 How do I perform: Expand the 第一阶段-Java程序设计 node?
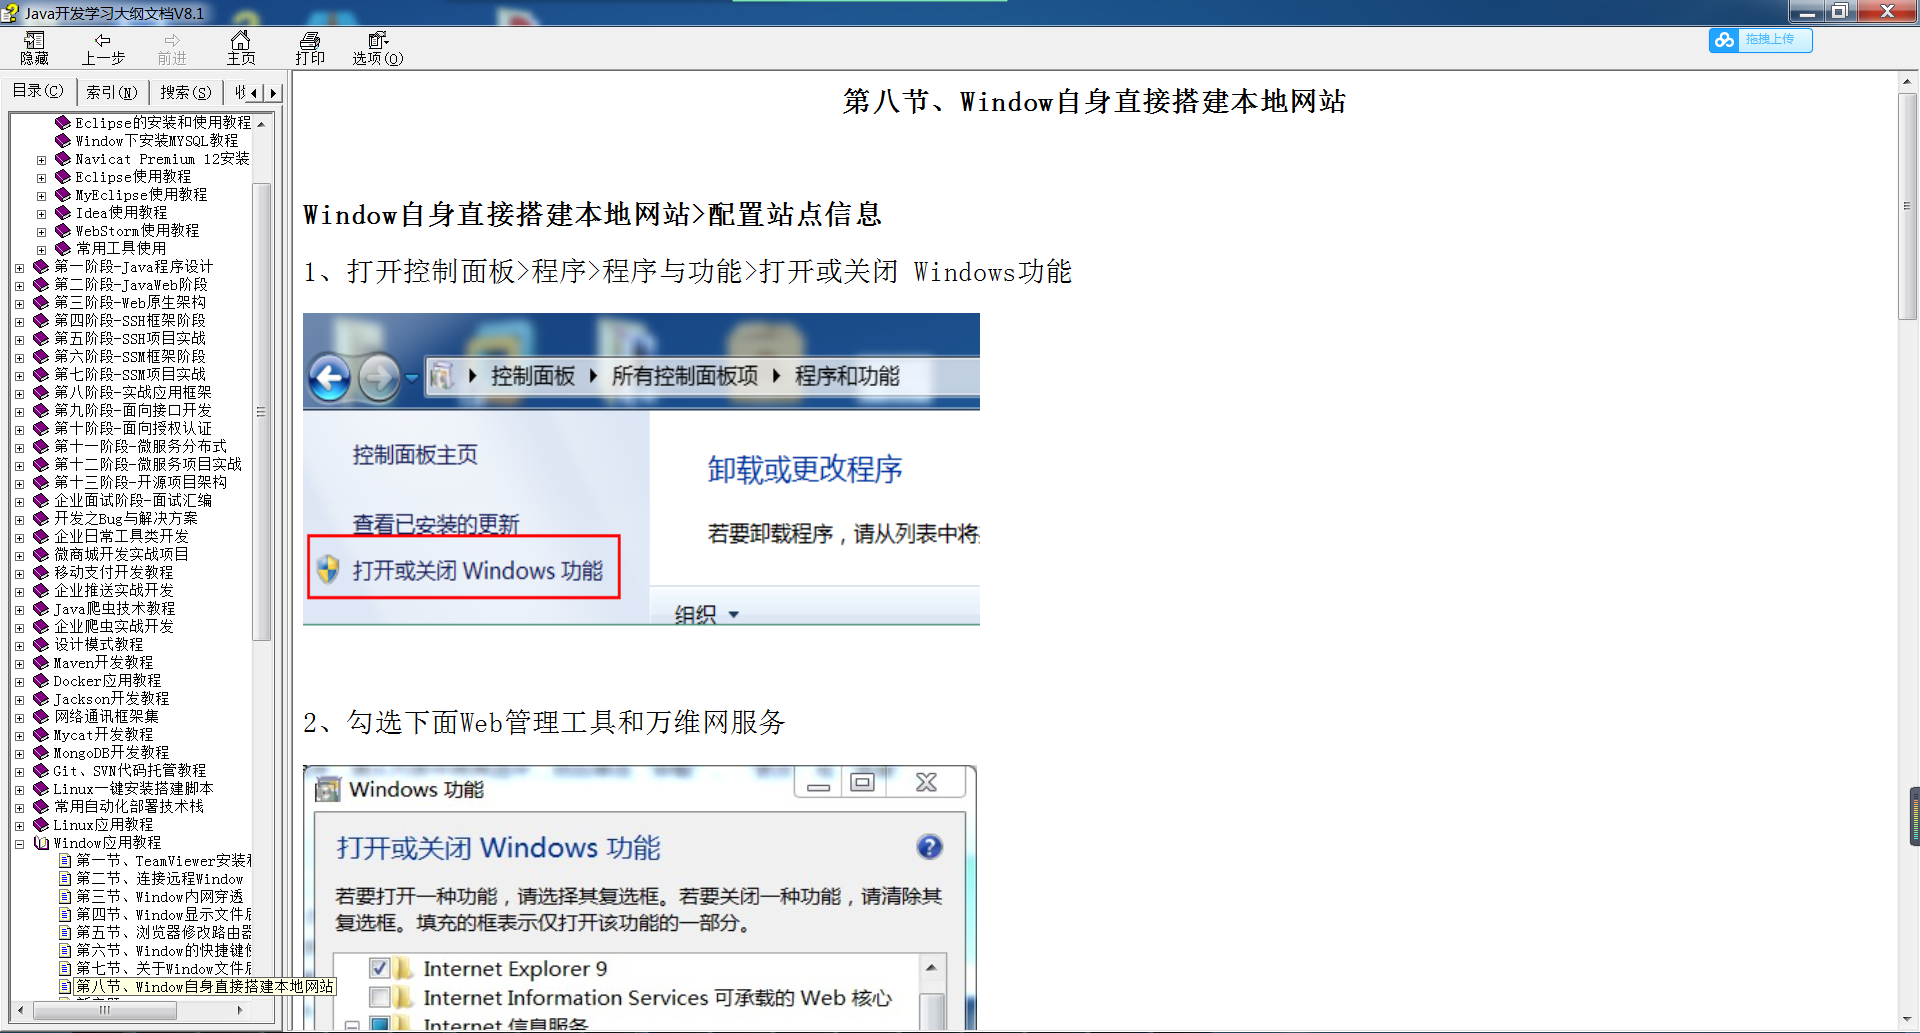(x=19, y=268)
